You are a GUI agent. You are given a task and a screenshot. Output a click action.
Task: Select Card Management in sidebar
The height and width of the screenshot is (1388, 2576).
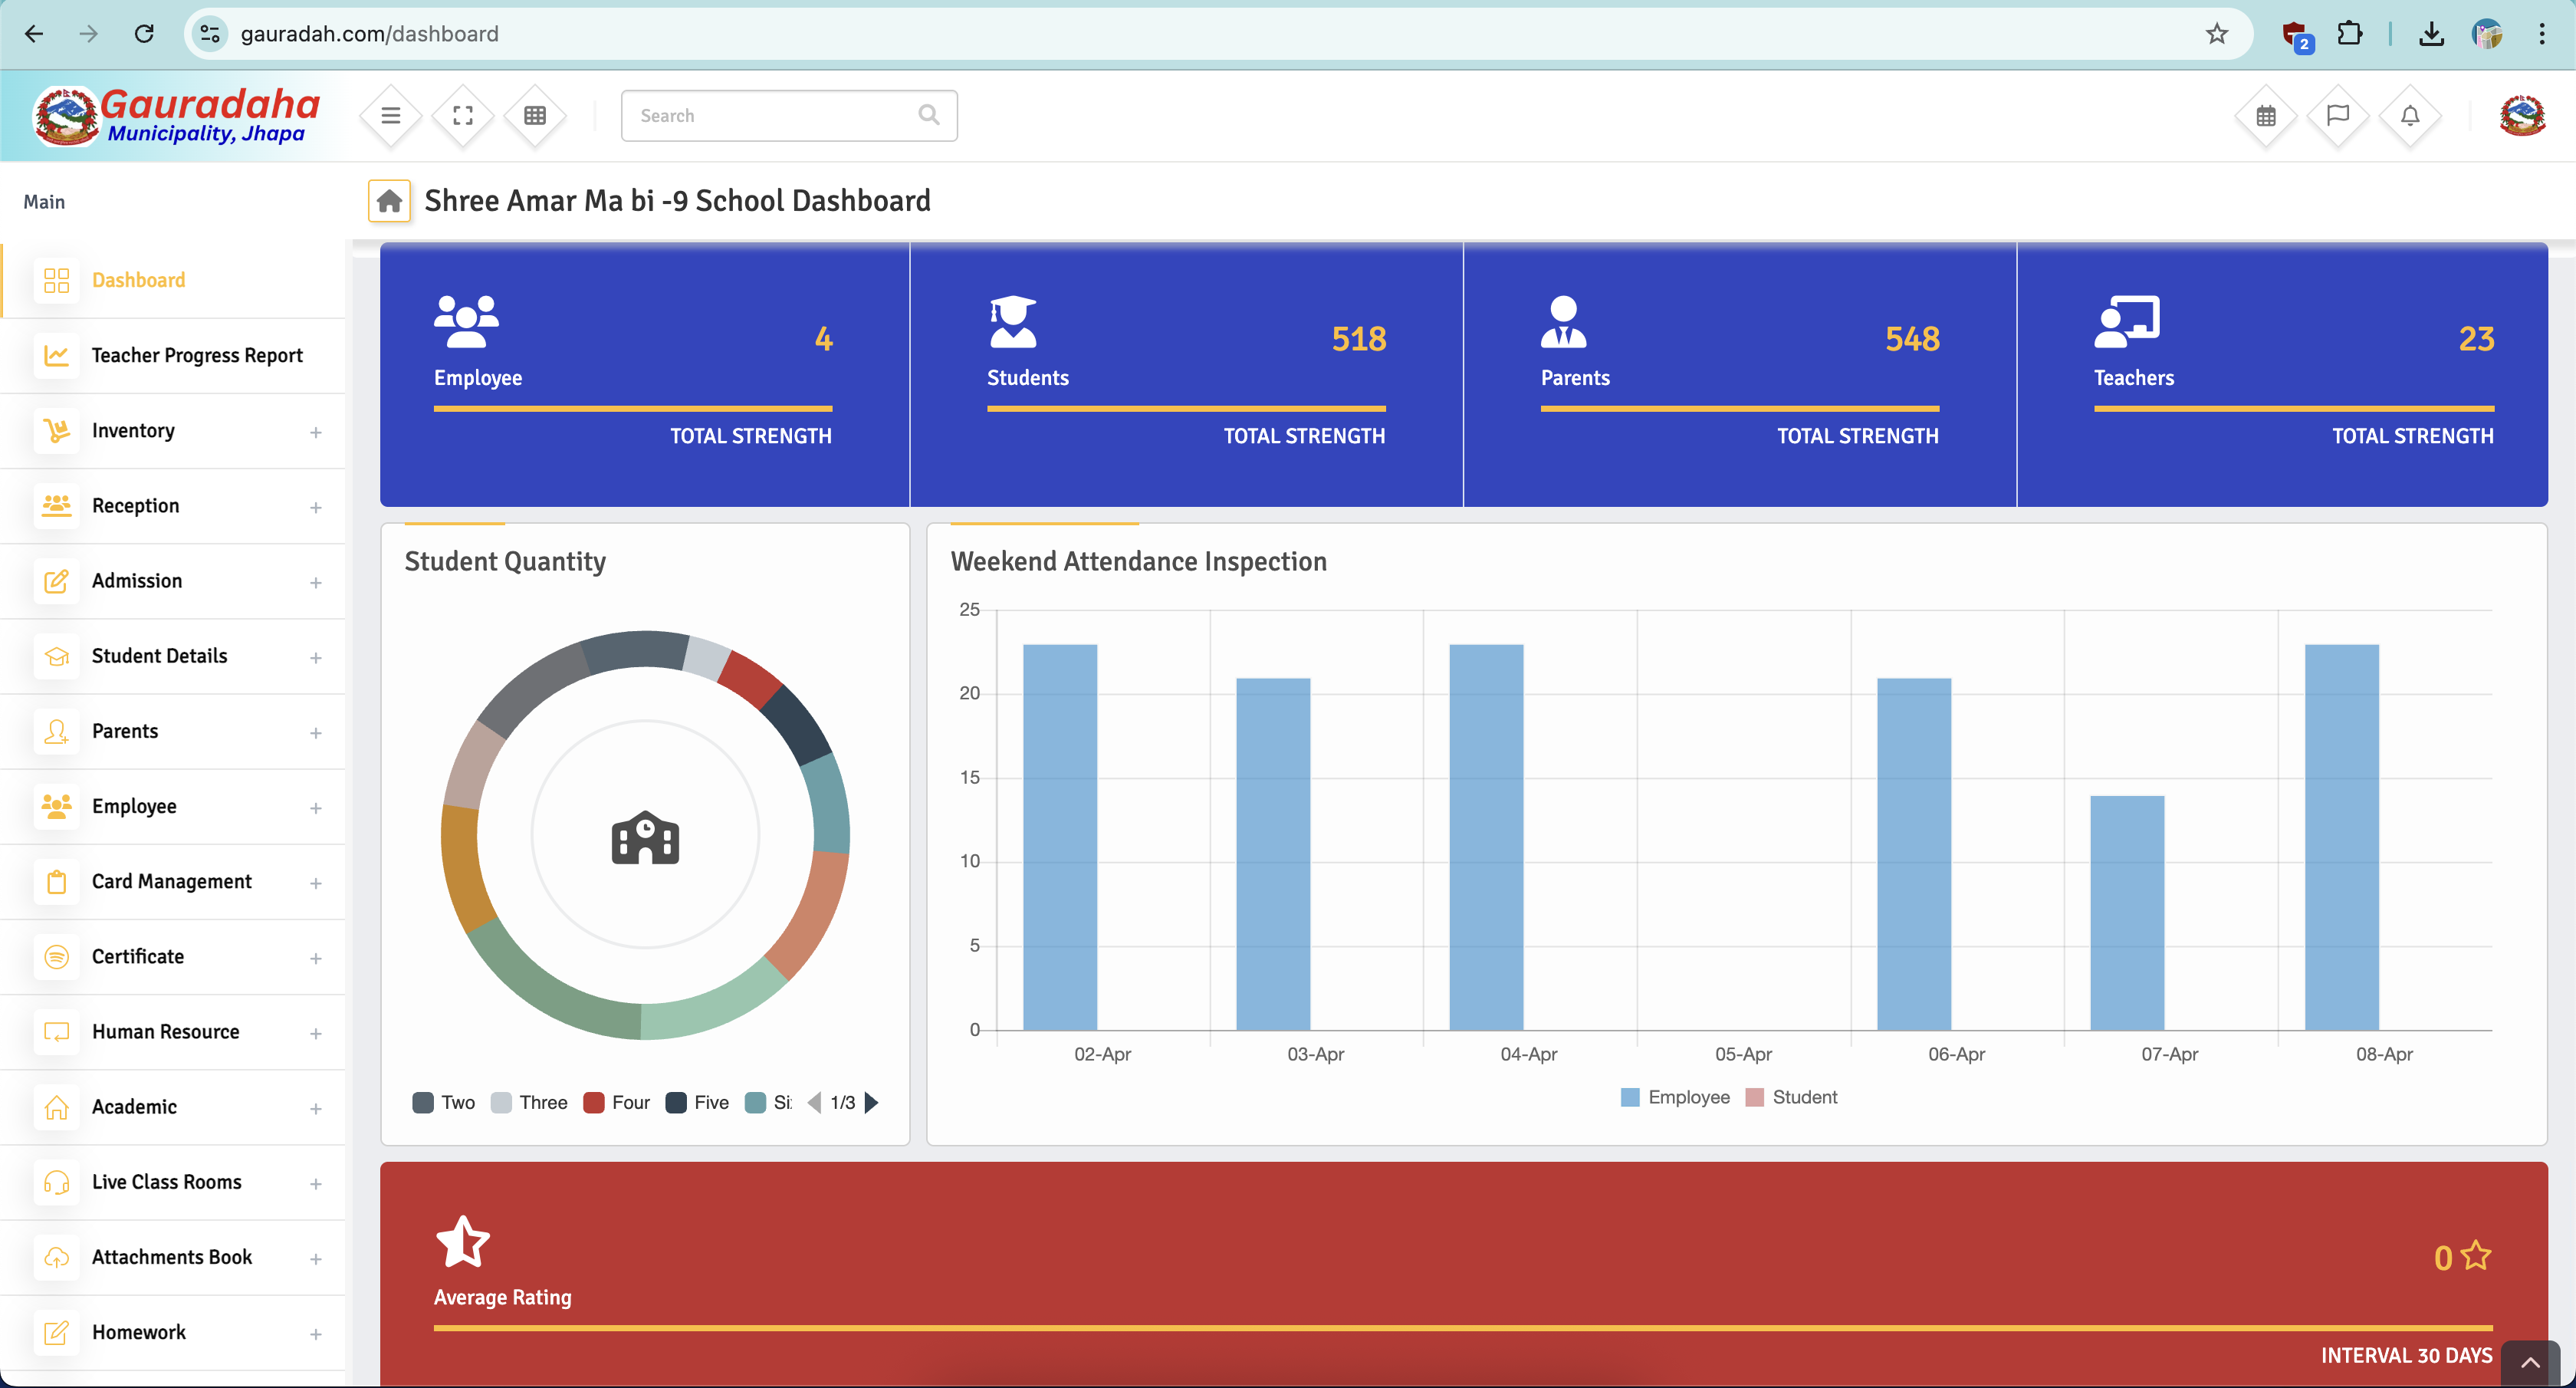pyautogui.click(x=173, y=882)
